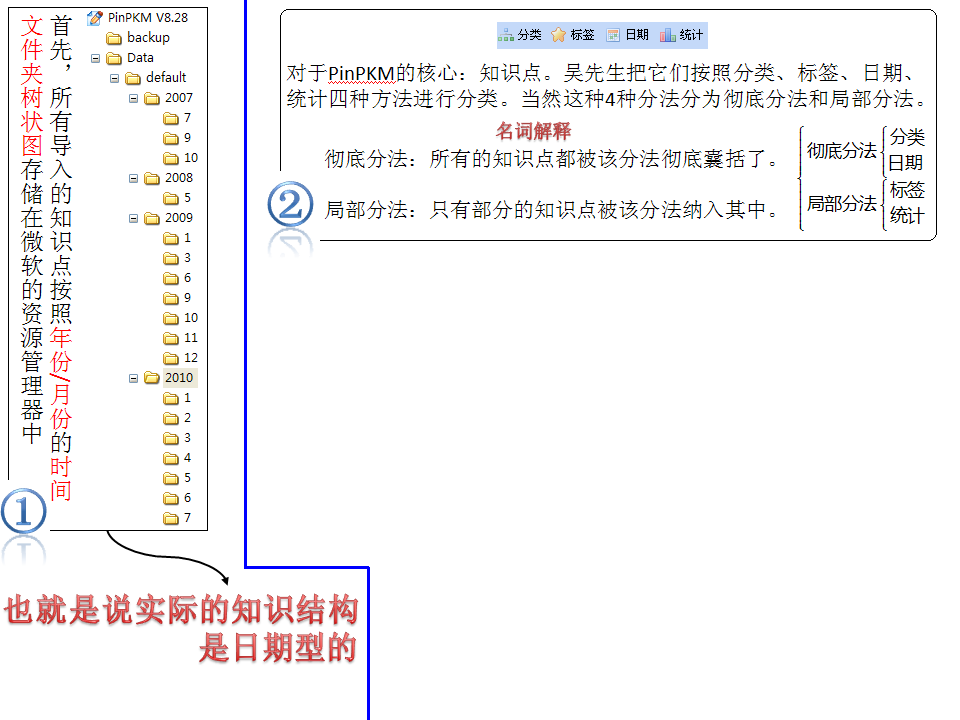Screen dimensions: 960x720
Task: Collapse the Data tree node
Action: pyautogui.click(x=95, y=58)
